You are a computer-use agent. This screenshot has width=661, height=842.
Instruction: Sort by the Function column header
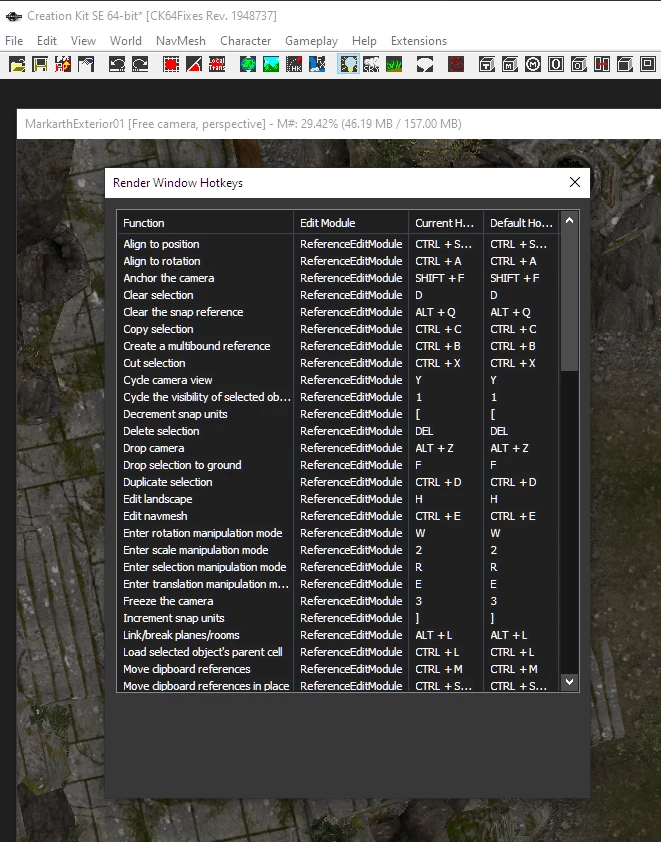[205, 222]
